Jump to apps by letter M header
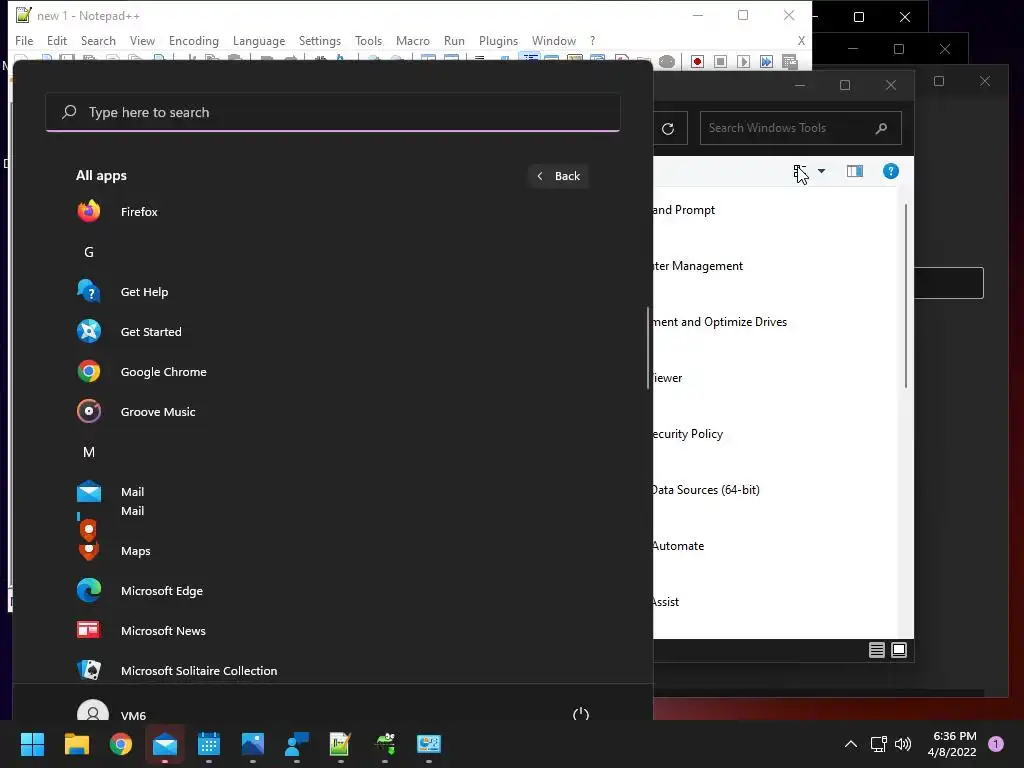Viewport: 1024px width, 768px height. 89,452
